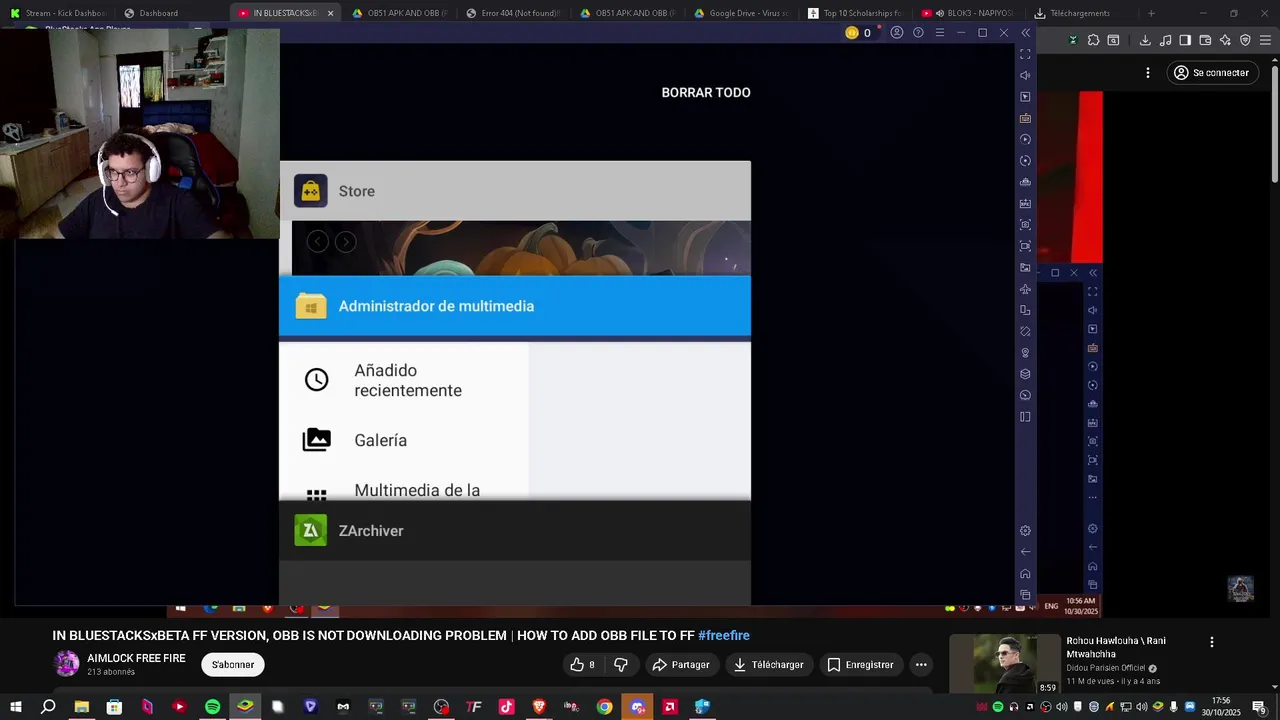Click Télécharger to download video
1280x720 pixels.
768,665
